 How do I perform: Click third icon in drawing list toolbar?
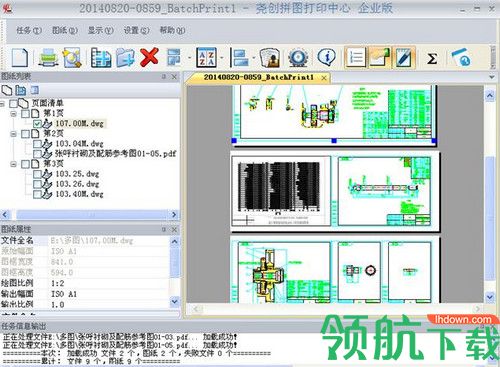[x=34, y=90]
